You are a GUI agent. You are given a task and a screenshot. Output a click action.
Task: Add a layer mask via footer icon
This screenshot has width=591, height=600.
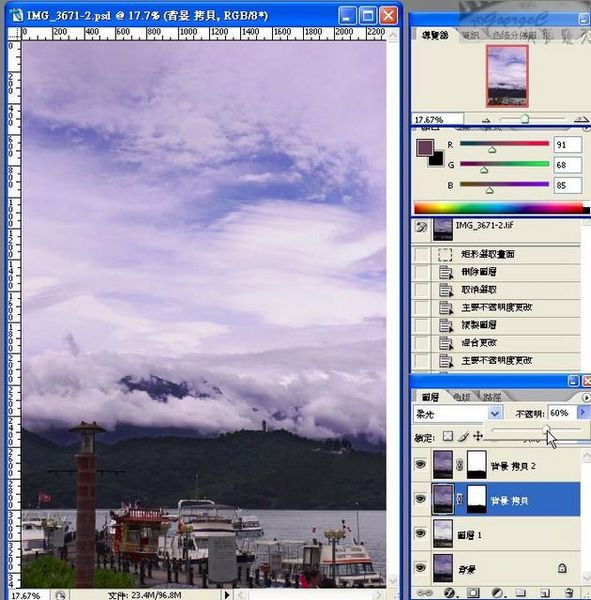click(x=473, y=593)
